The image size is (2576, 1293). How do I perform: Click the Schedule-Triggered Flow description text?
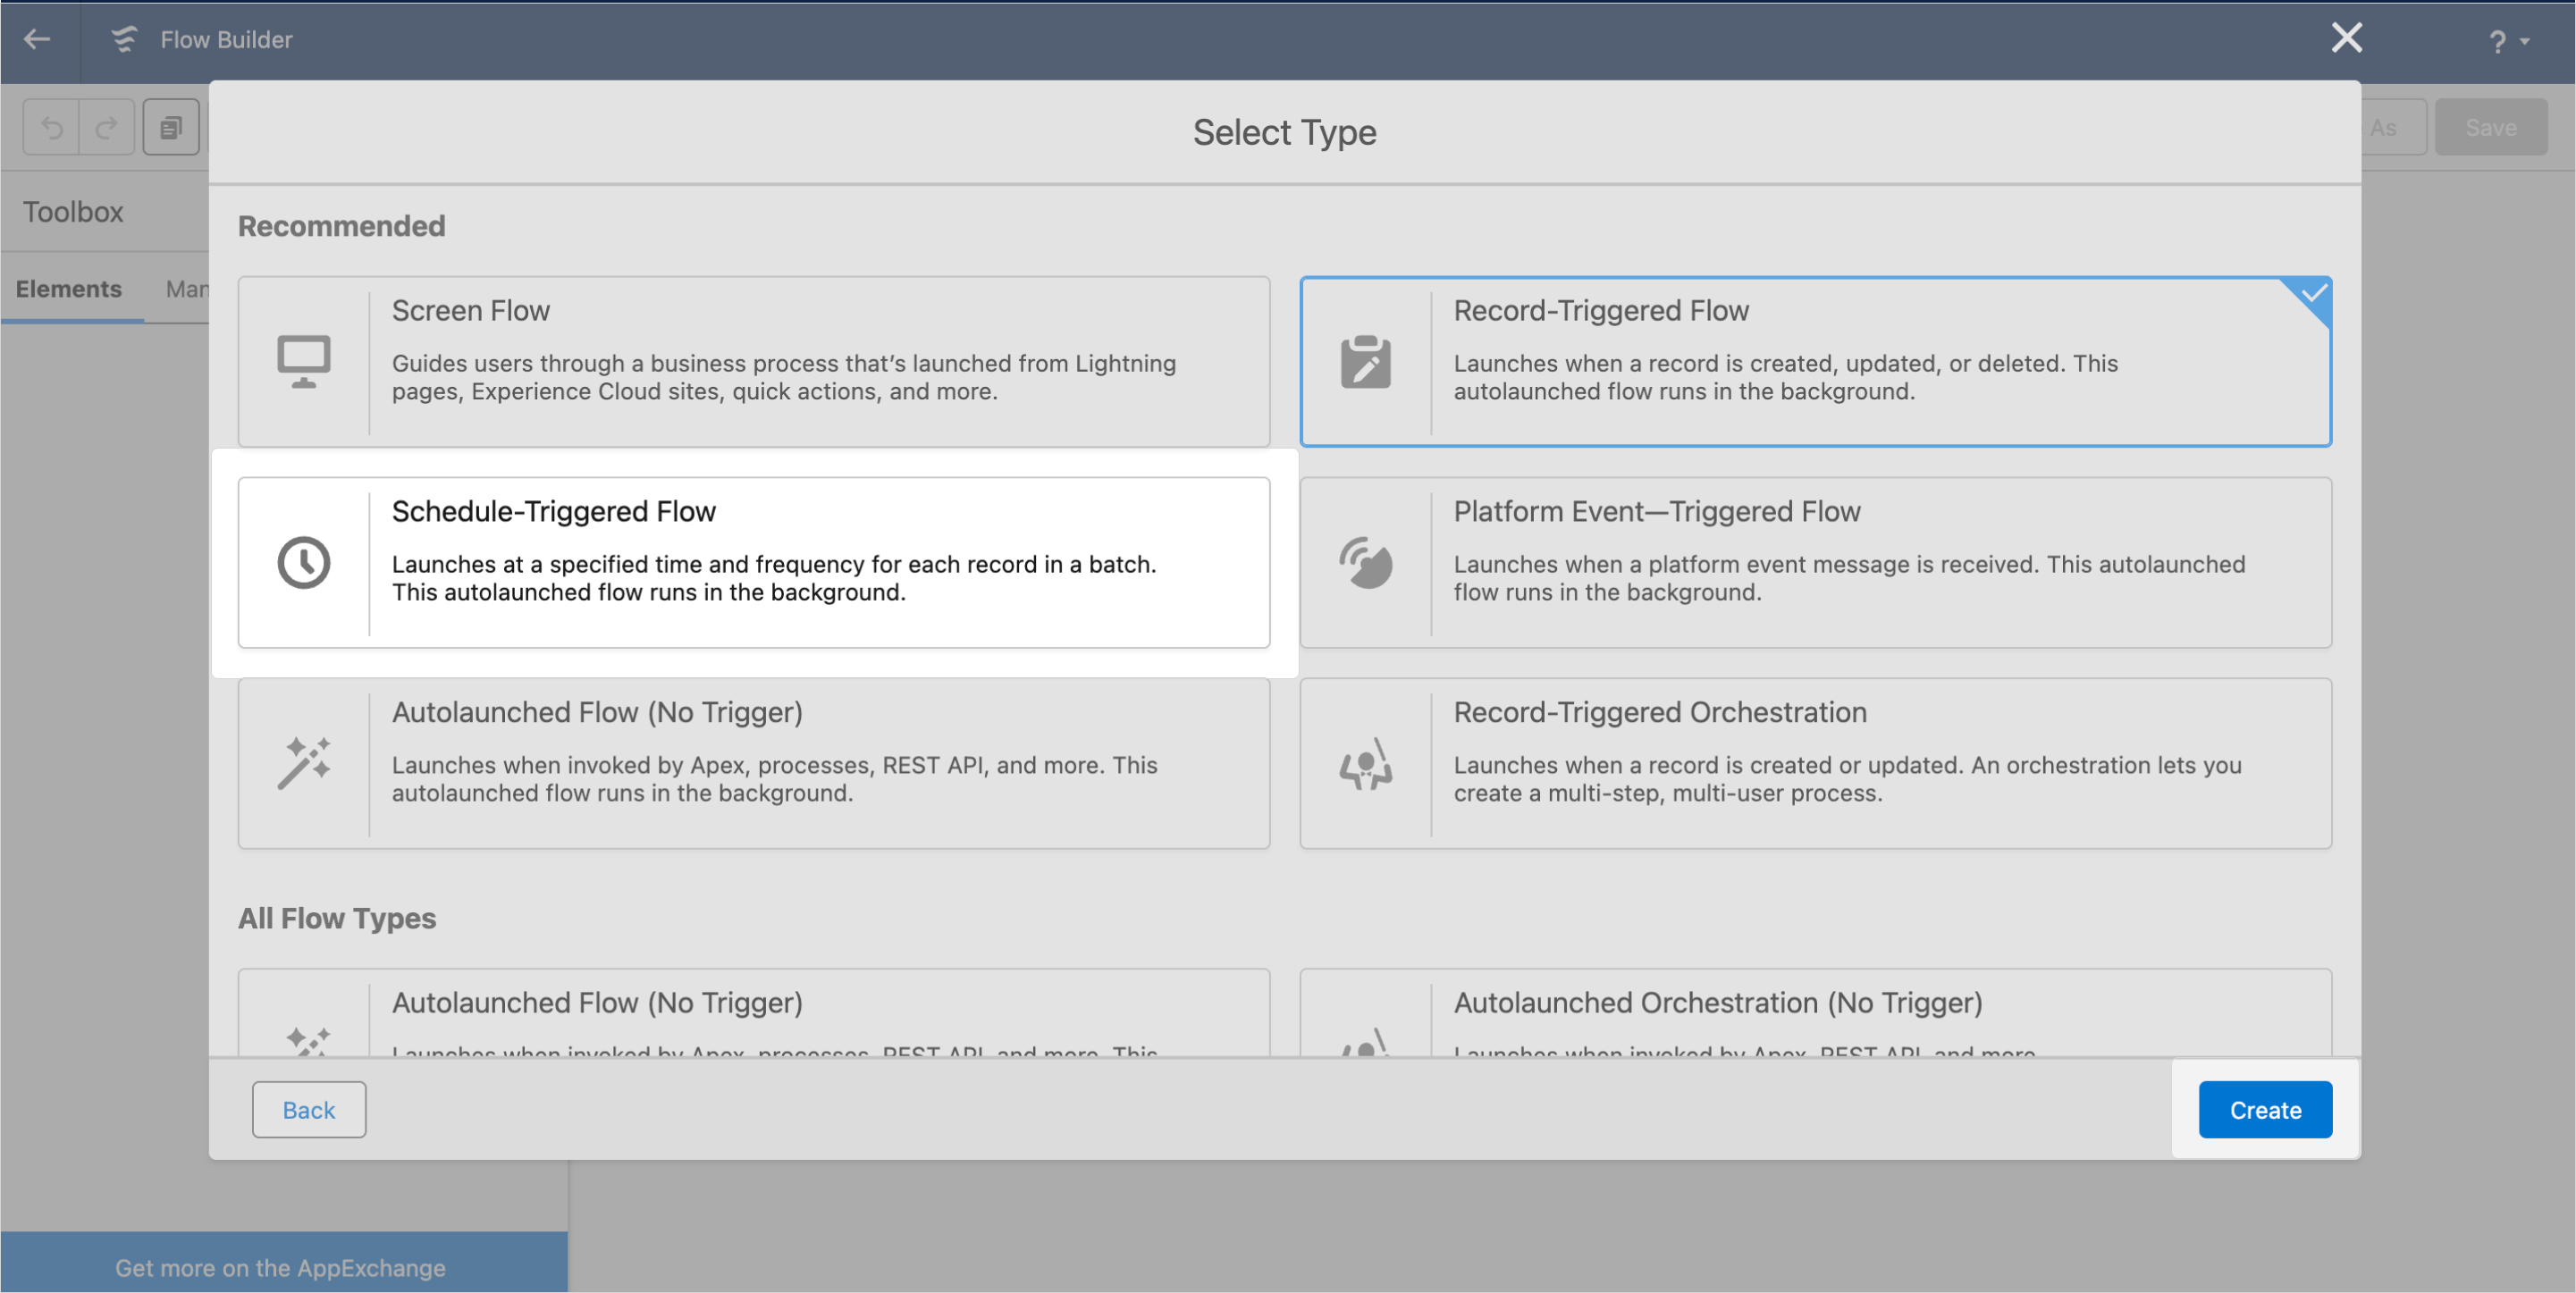pyautogui.click(x=773, y=578)
